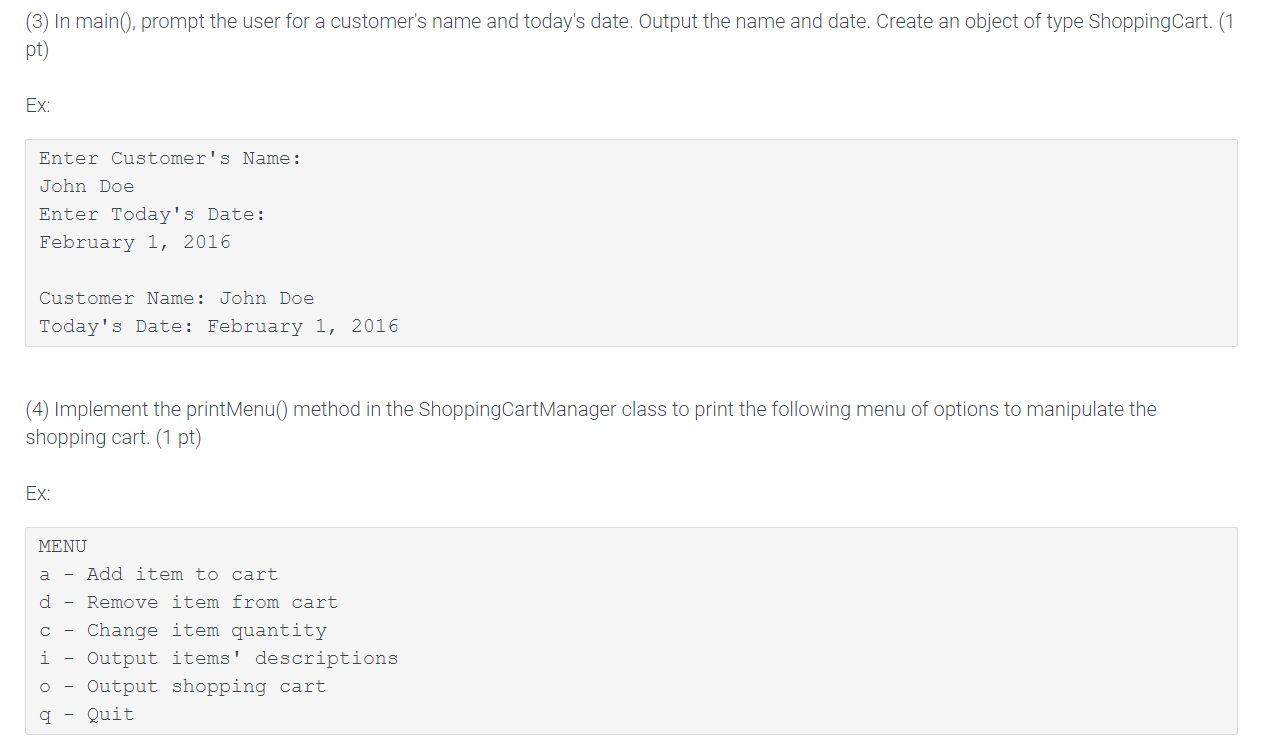
Task: Click the "Enter Customer's Name:" prompt line
Action: coord(170,158)
